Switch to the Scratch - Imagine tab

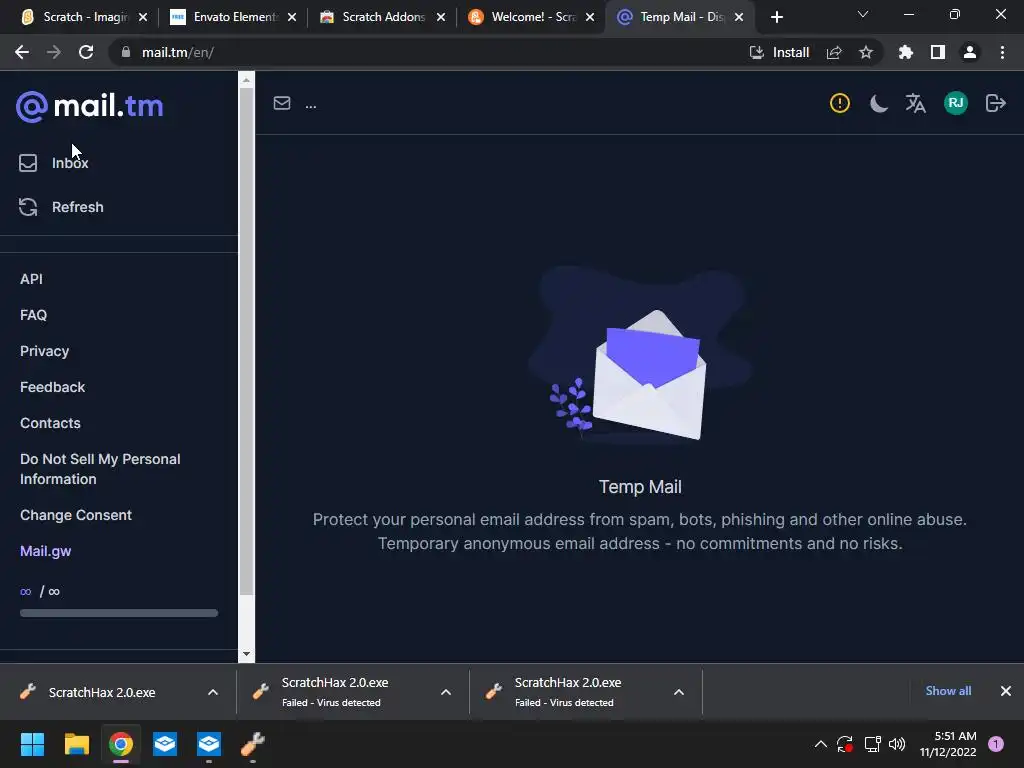pos(85,17)
